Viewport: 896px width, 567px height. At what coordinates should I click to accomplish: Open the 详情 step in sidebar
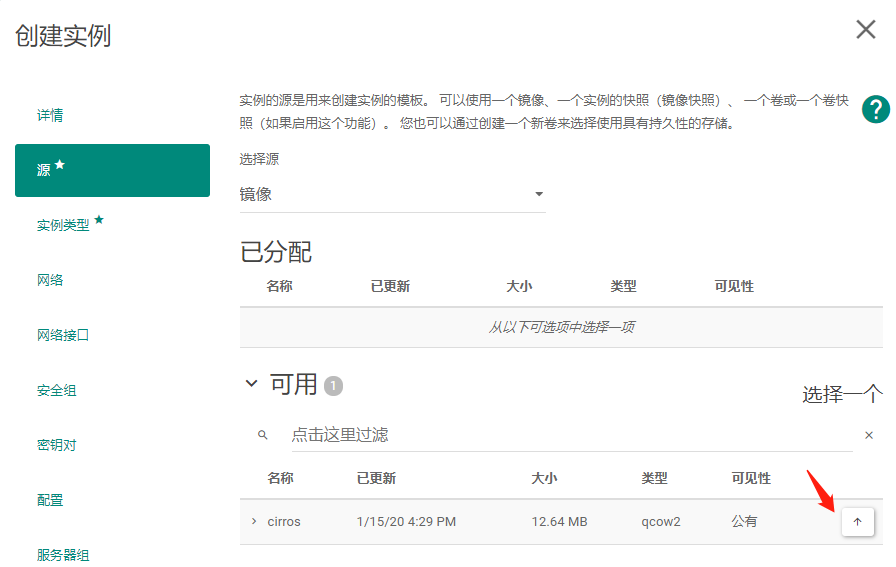(50, 115)
